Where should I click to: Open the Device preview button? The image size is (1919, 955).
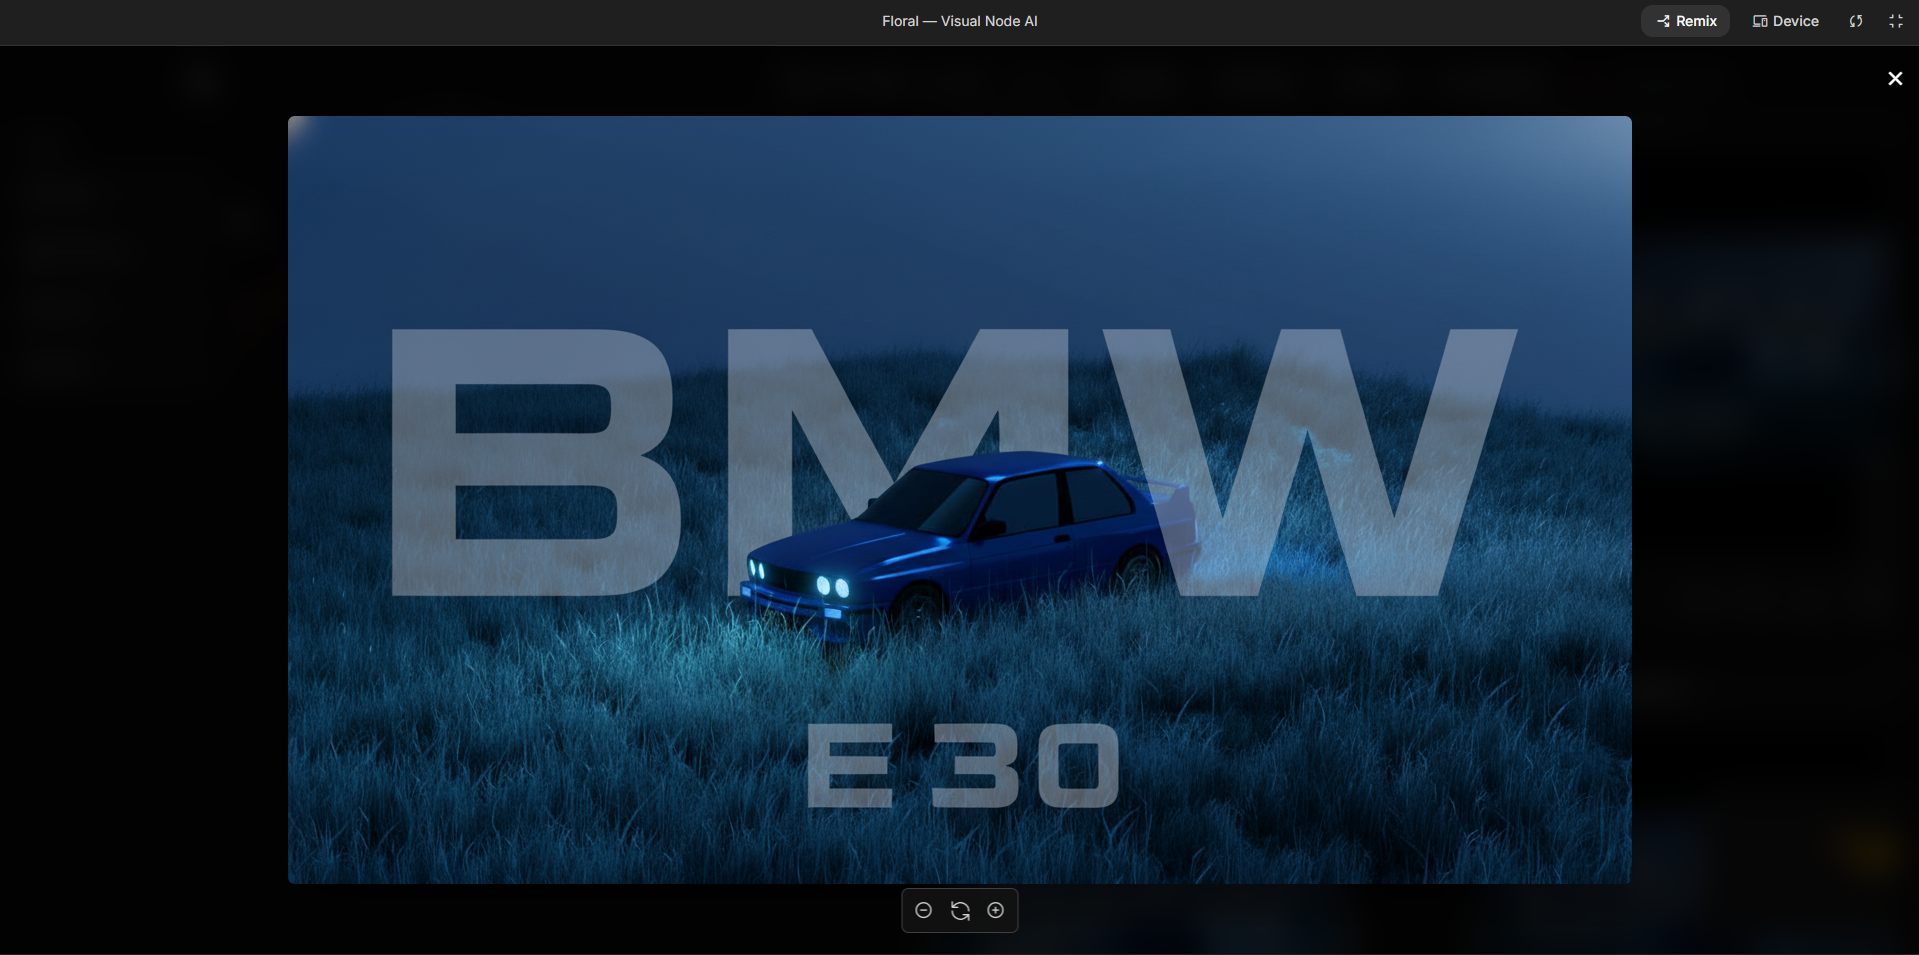[1785, 21]
